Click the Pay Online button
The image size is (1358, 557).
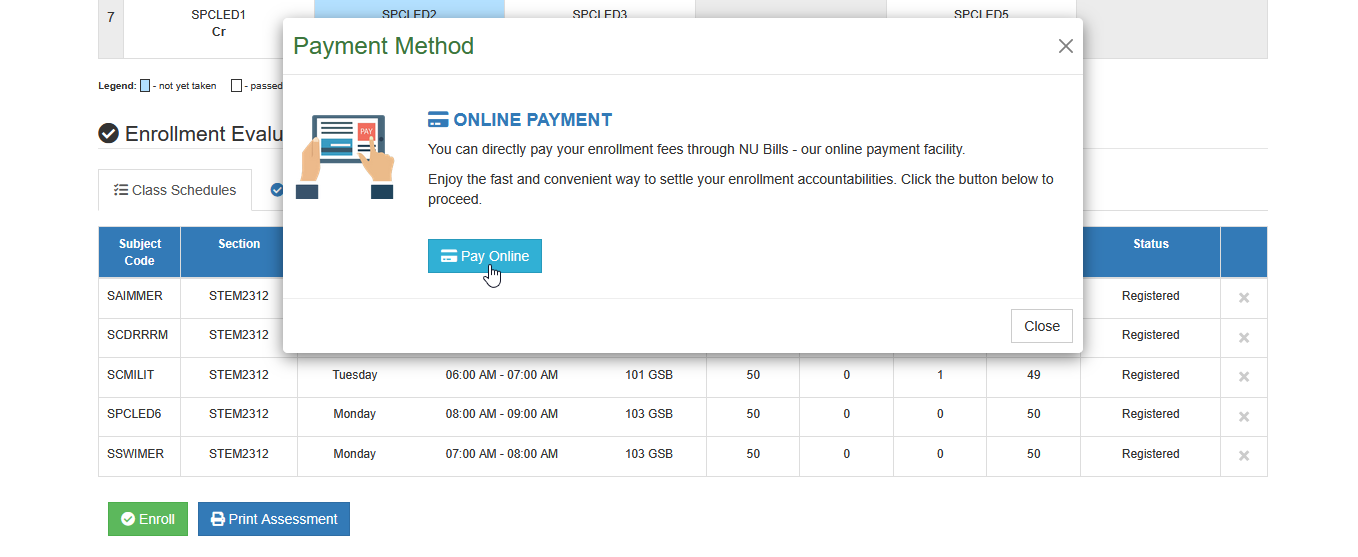[x=485, y=256]
